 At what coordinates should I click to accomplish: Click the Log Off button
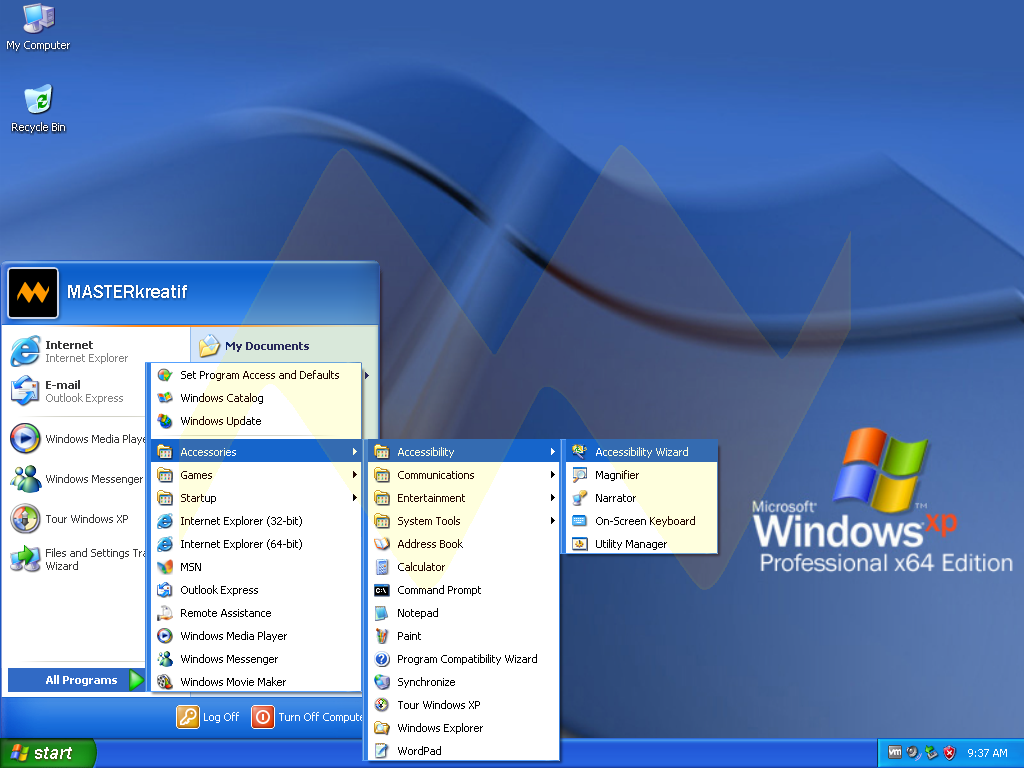208,717
